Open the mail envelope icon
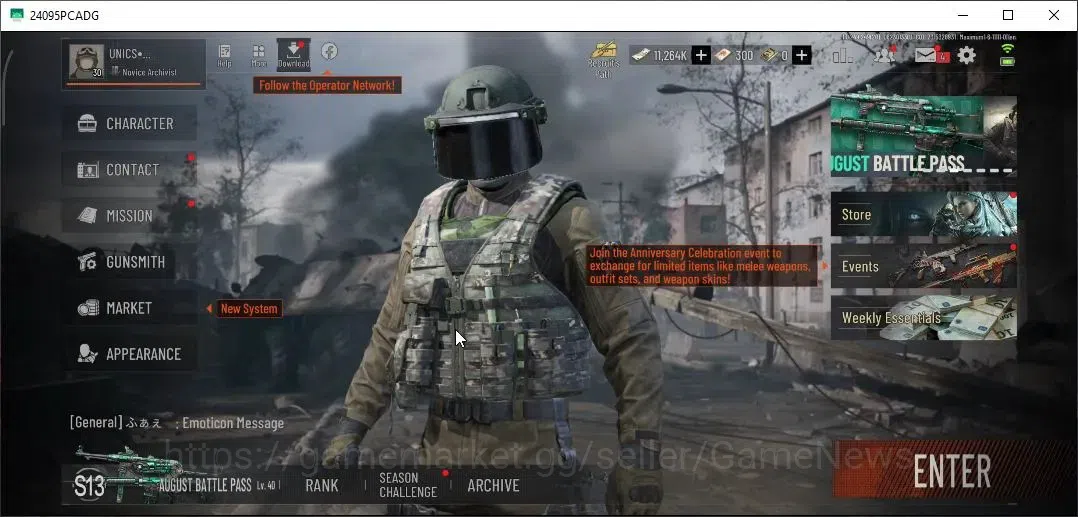 [x=926, y=55]
